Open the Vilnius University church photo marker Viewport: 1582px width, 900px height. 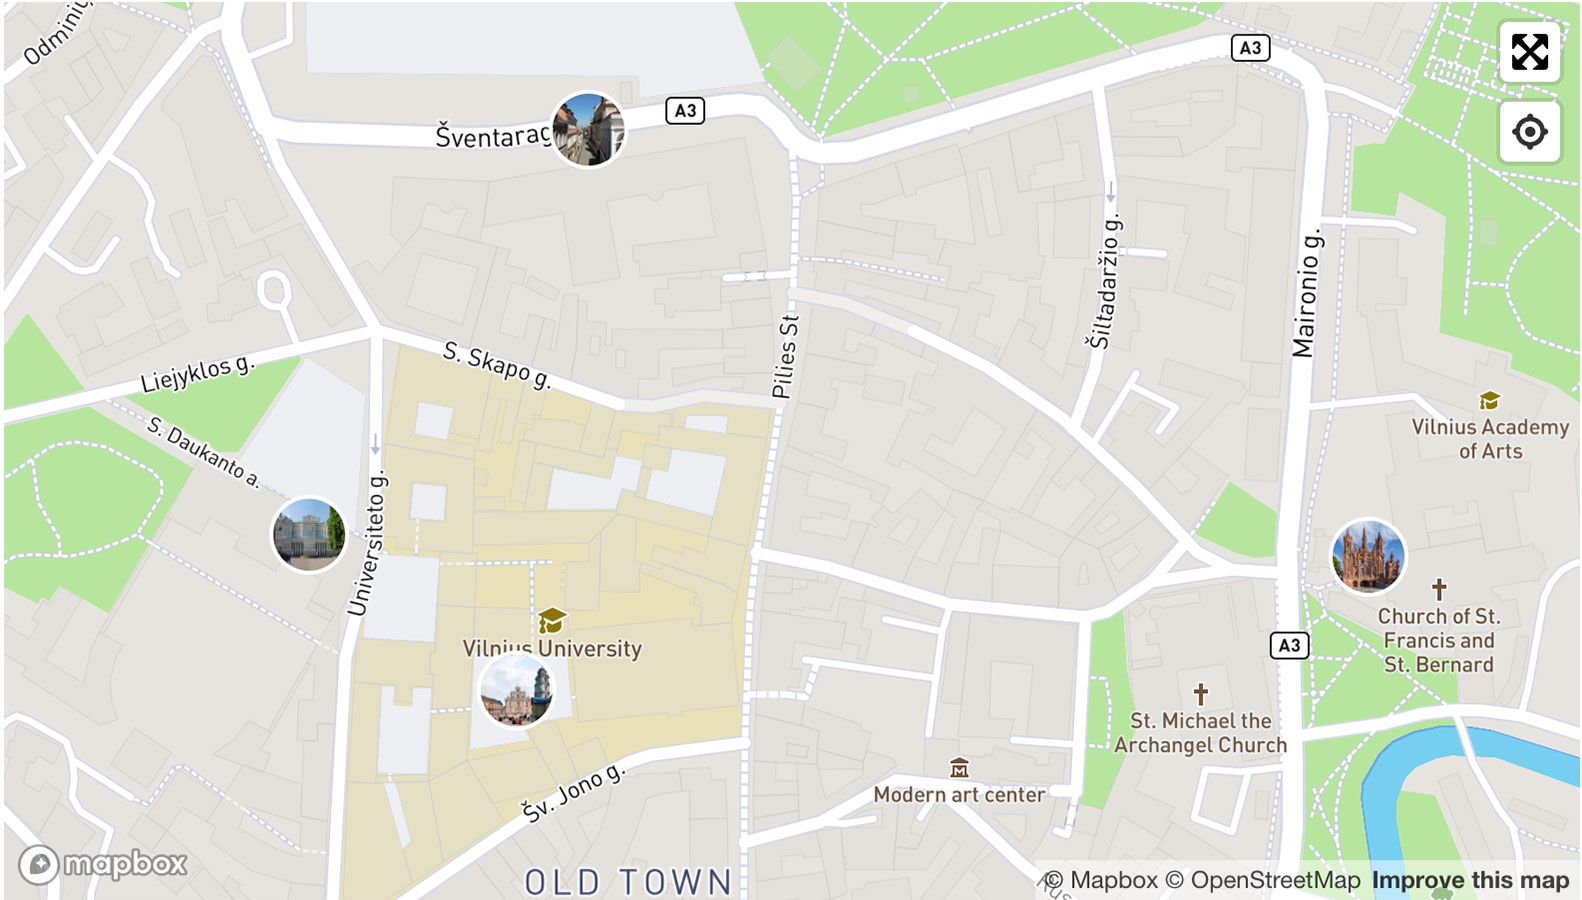[516, 691]
